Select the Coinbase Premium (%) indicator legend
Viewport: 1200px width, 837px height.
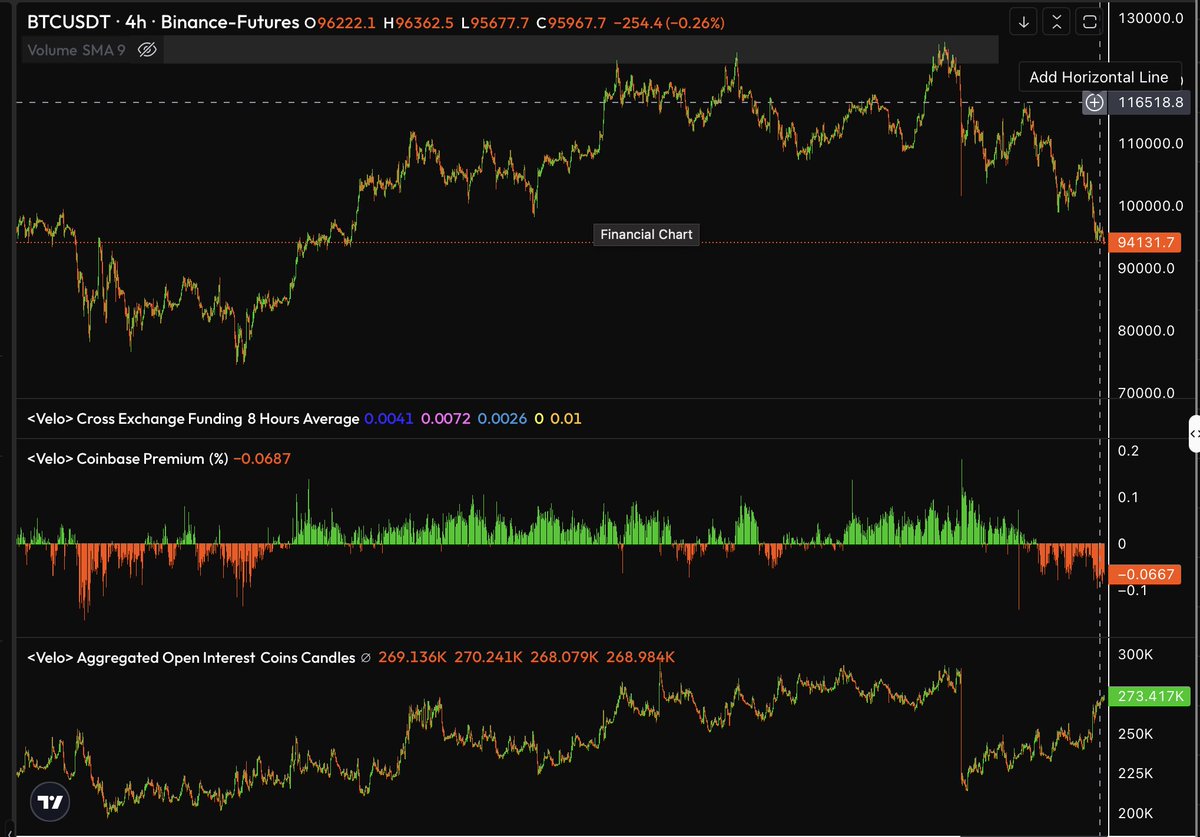[x=127, y=458]
